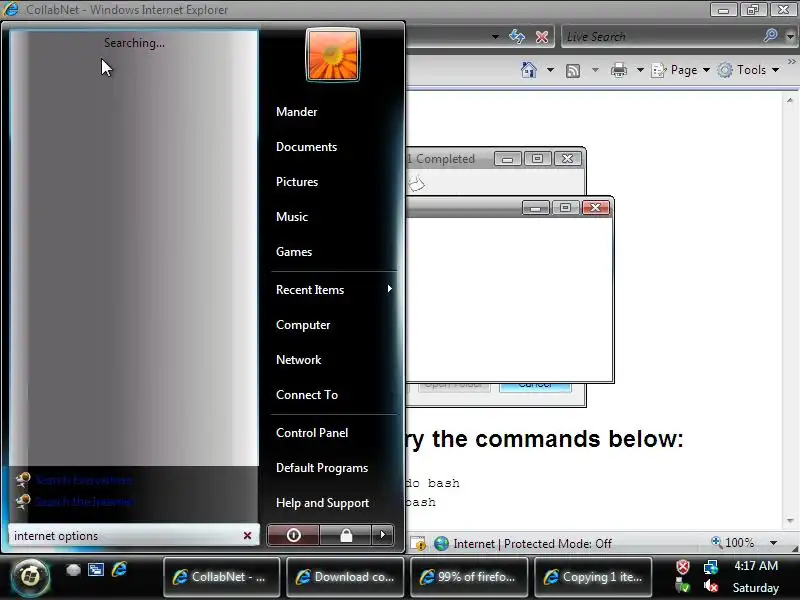The image size is (800, 600).
Task: Open shutdown options arrow menu
Action: pyautogui.click(x=383, y=535)
